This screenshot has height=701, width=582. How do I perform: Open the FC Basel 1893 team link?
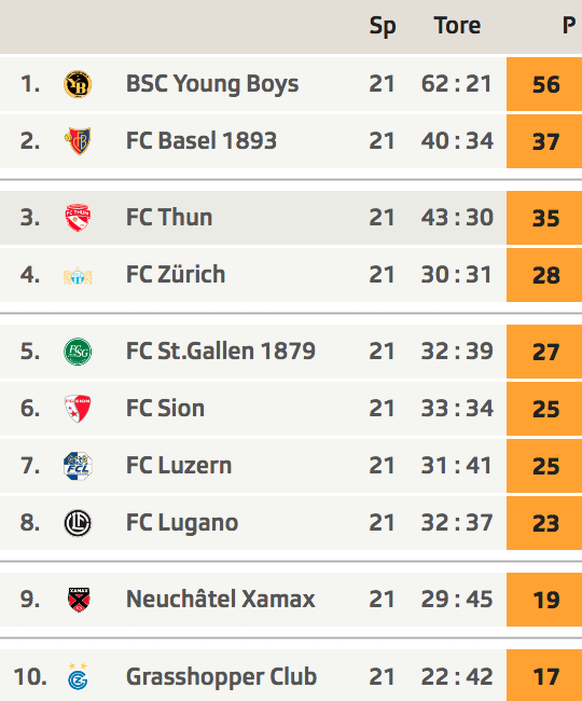(x=201, y=141)
